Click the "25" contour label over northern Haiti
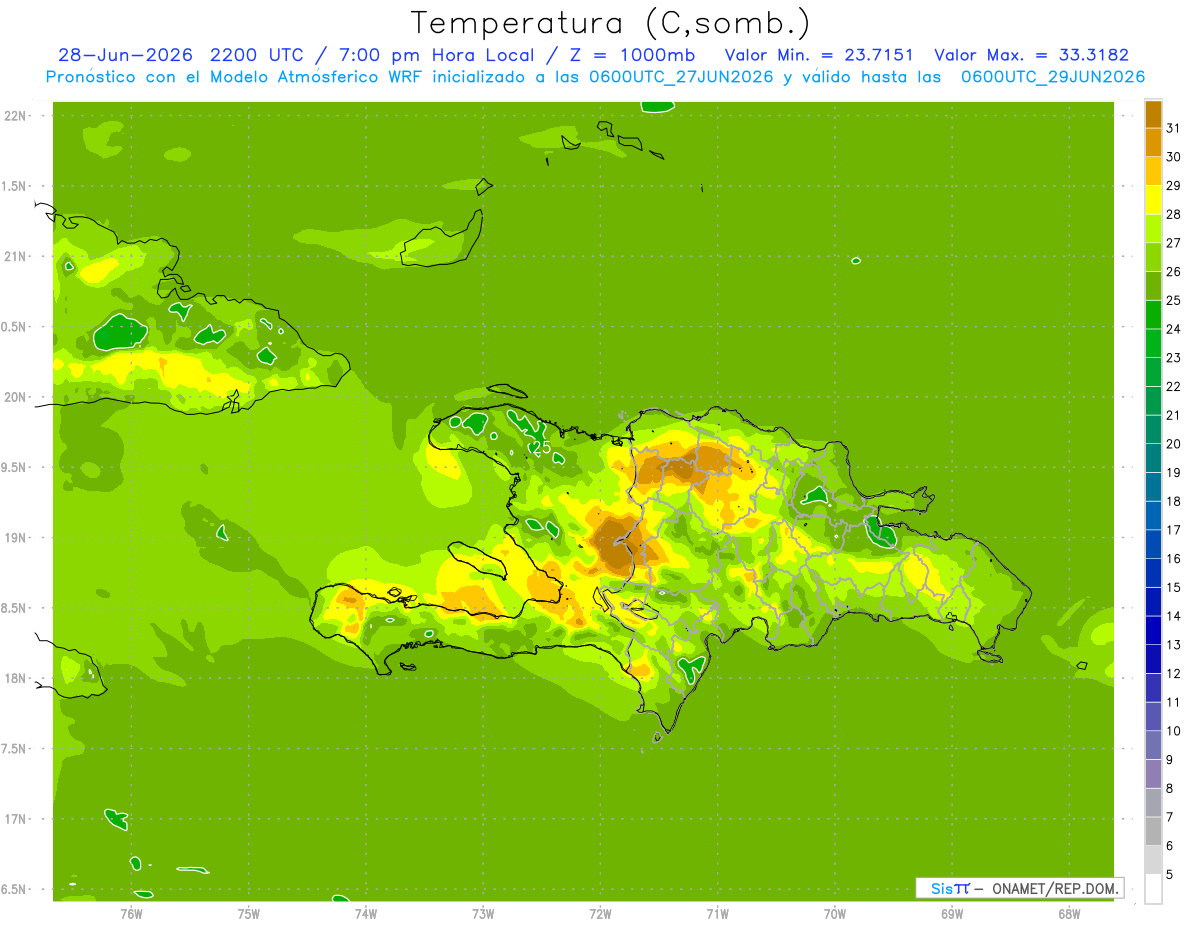 tap(541, 448)
